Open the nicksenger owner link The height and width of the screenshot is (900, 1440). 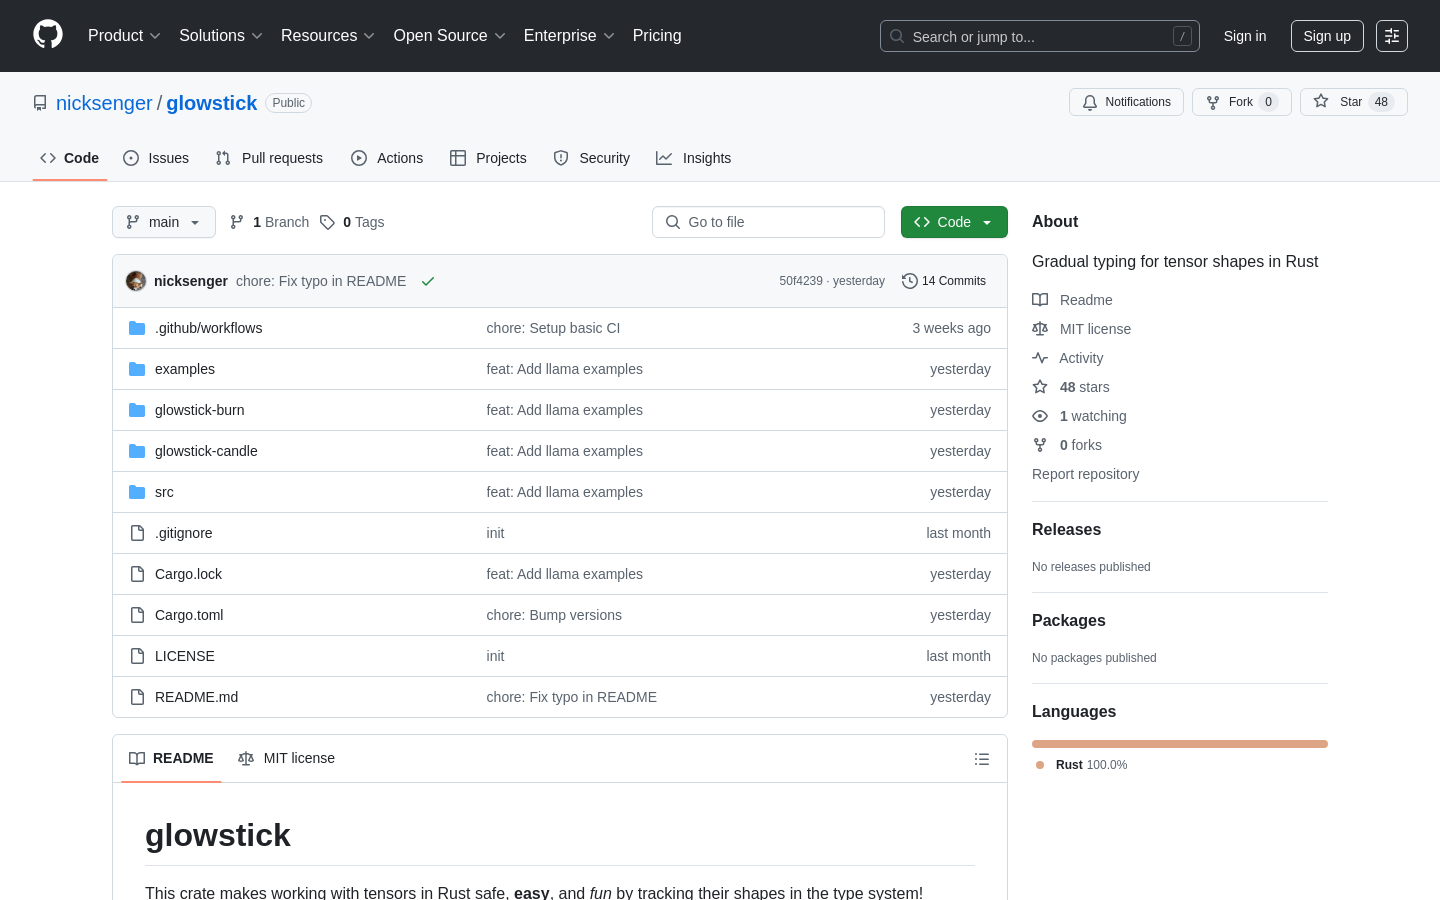[x=104, y=103]
